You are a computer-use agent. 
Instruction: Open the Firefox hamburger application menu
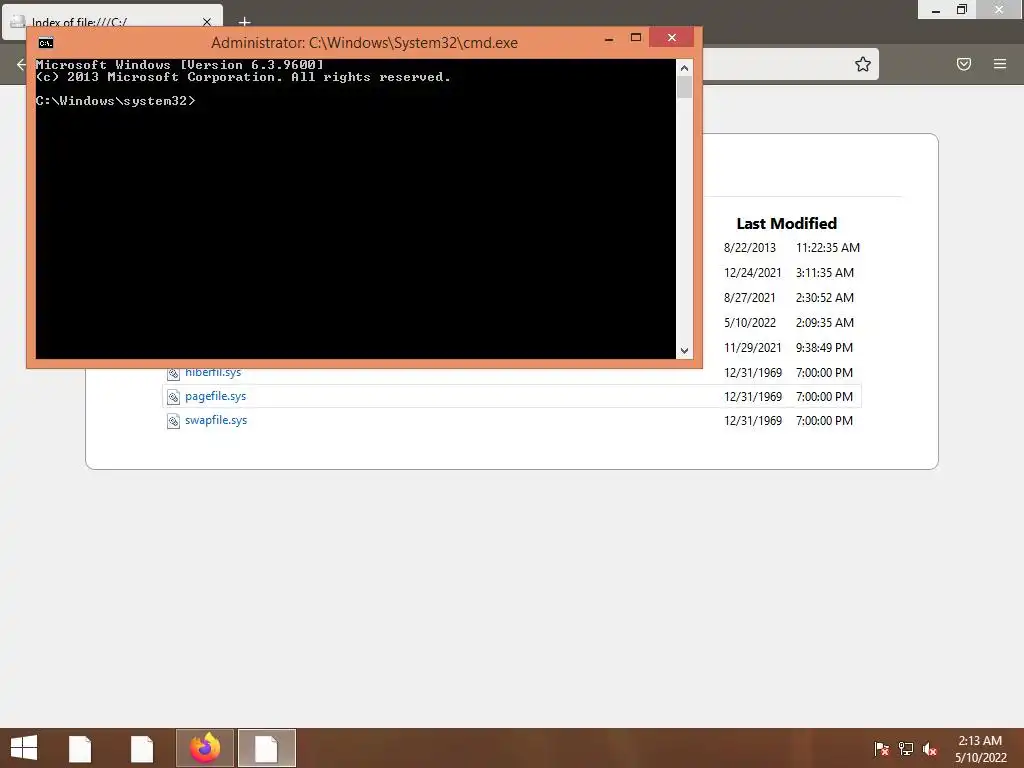1000,64
